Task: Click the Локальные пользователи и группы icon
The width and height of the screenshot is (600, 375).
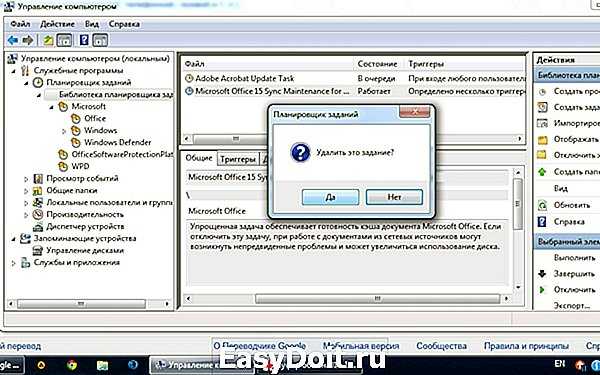Action: tap(38, 202)
